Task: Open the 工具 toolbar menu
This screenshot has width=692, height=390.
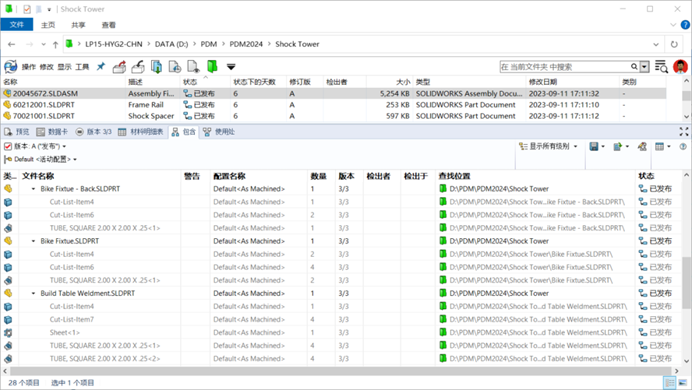Action: pyautogui.click(x=82, y=67)
